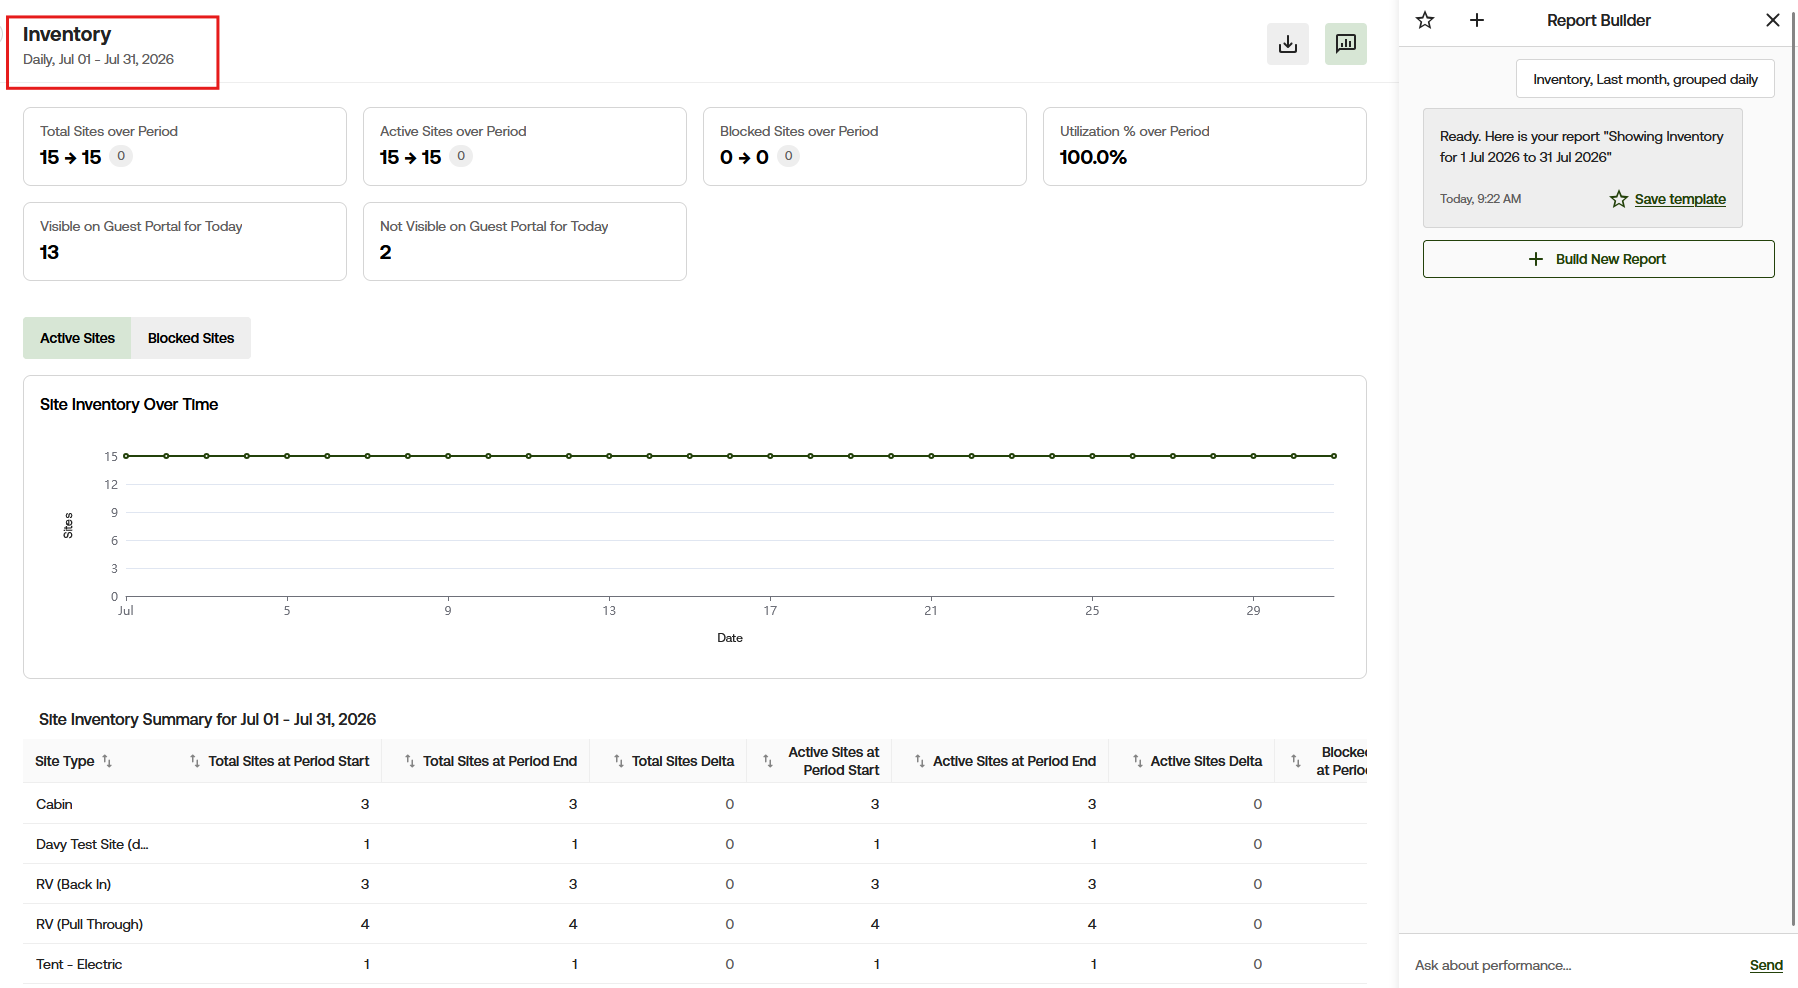1798x988 pixels.
Task: Toggle the Report Builder chat icon
Action: coord(1346,44)
